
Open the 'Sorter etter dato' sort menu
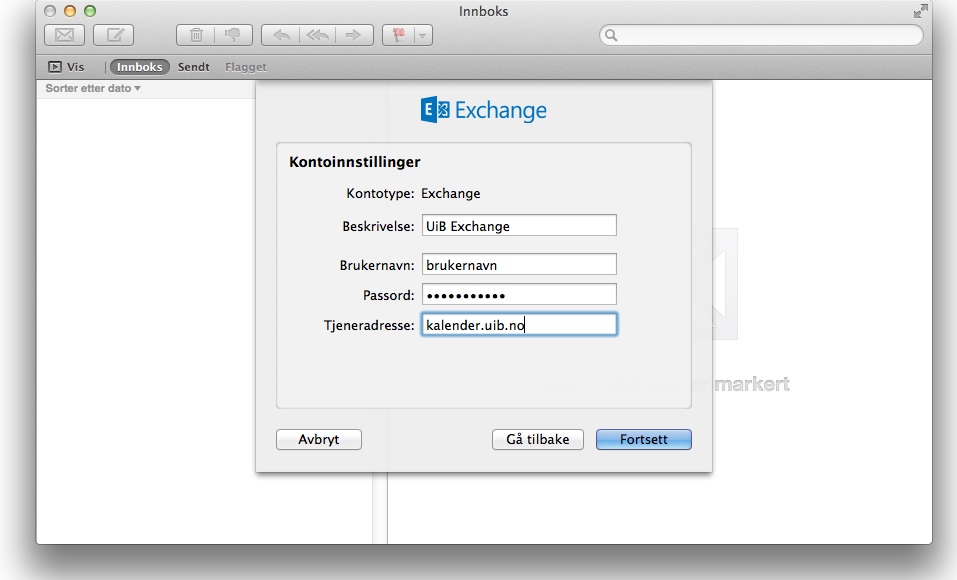pos(93,89)
